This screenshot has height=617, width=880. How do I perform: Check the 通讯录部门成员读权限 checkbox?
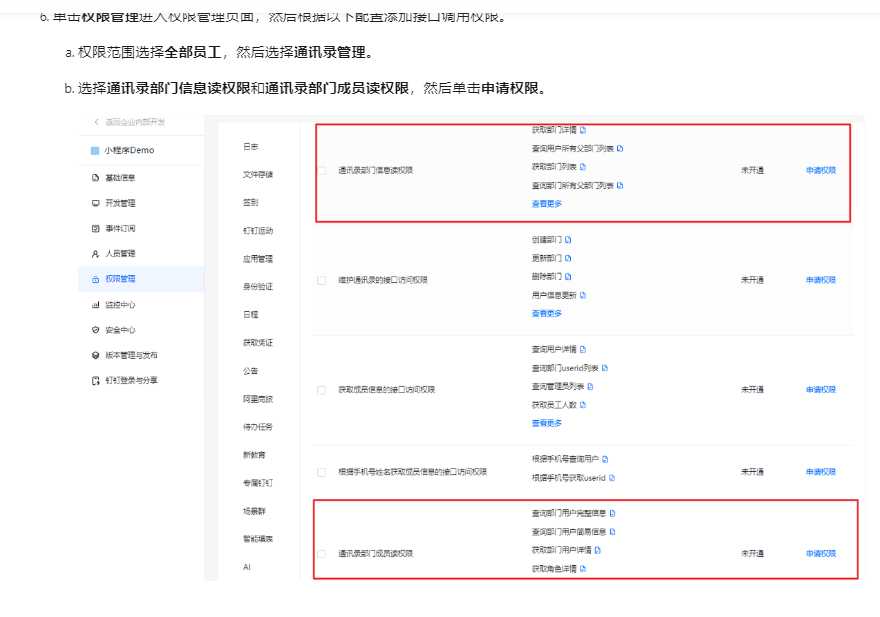(322, 554)
